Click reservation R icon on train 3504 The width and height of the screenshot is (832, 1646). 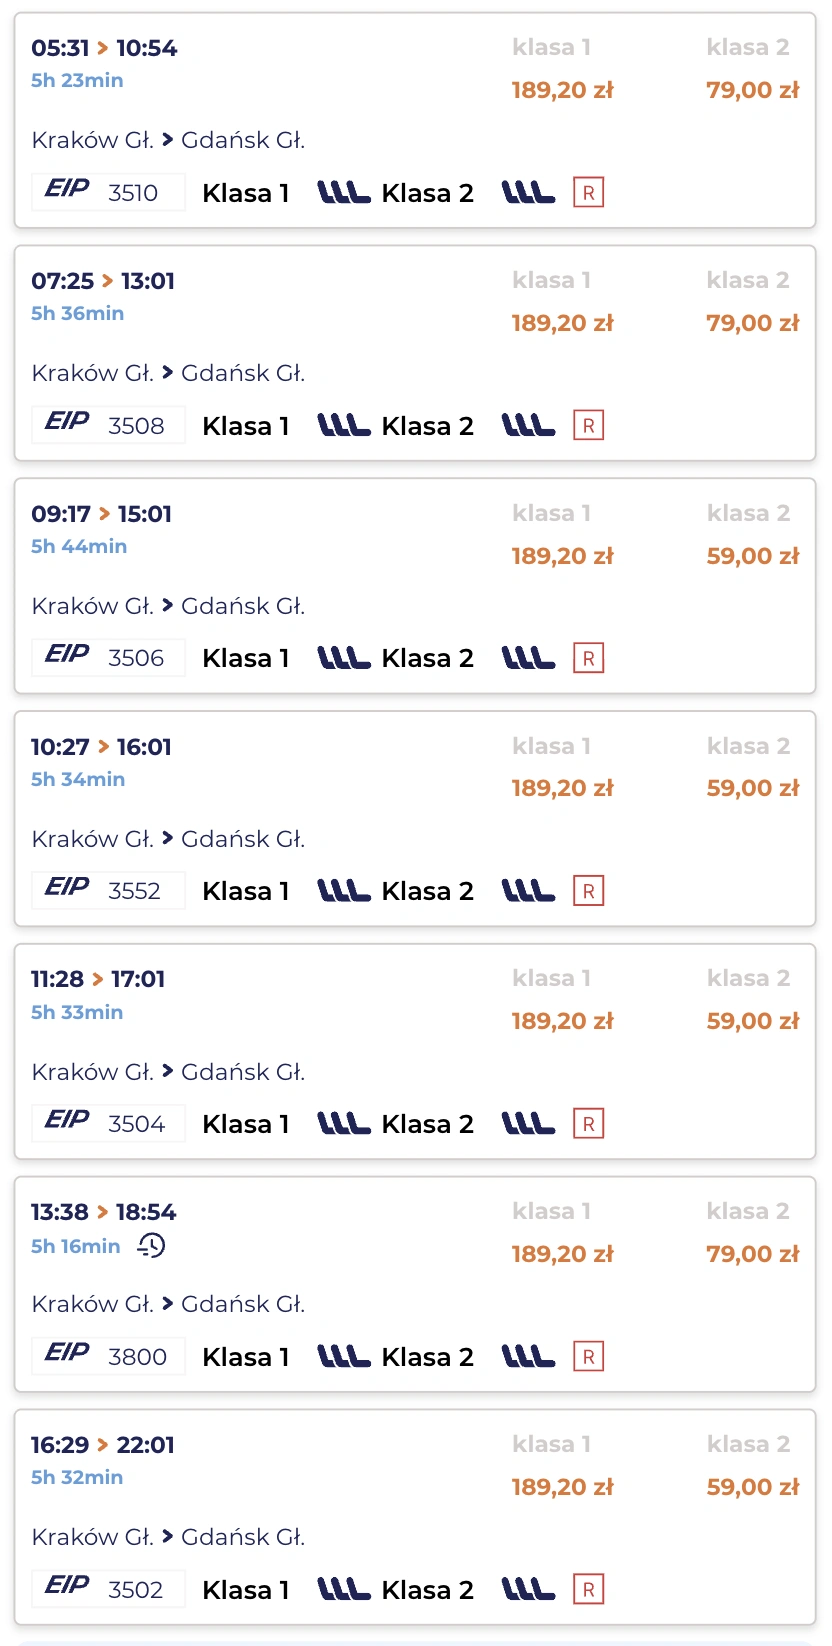[x=588, y=1124]
